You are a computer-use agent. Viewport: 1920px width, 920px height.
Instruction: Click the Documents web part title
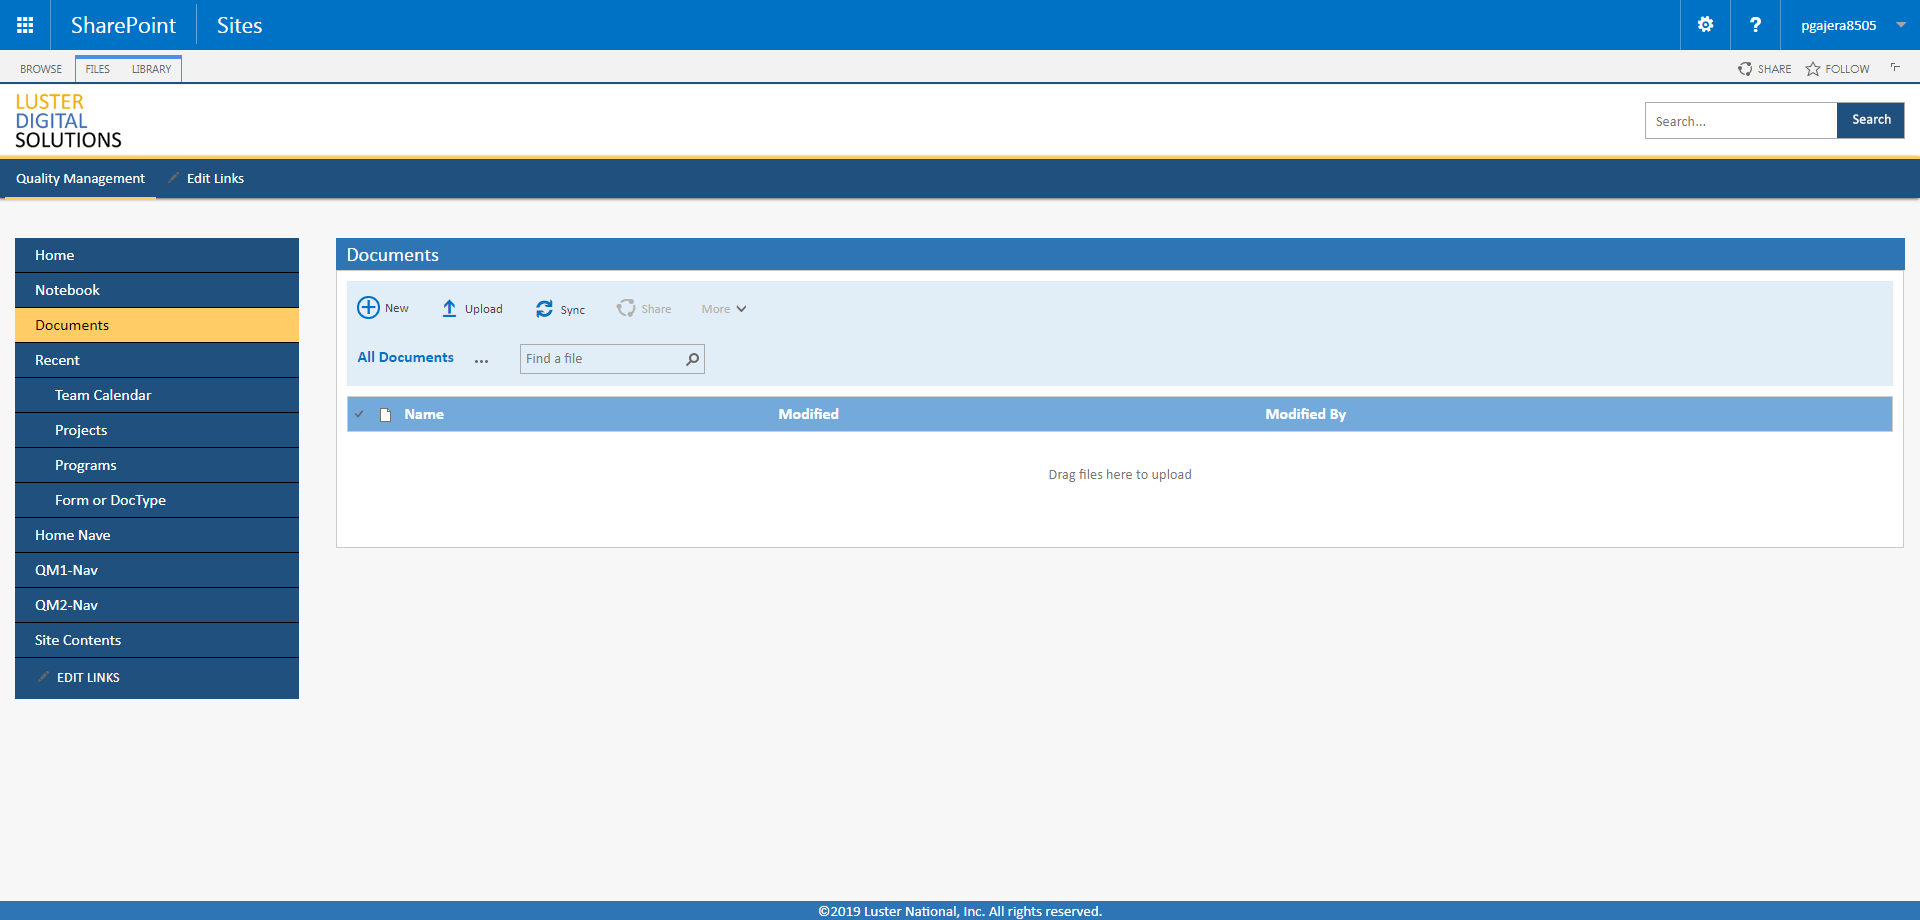[392, 255]
